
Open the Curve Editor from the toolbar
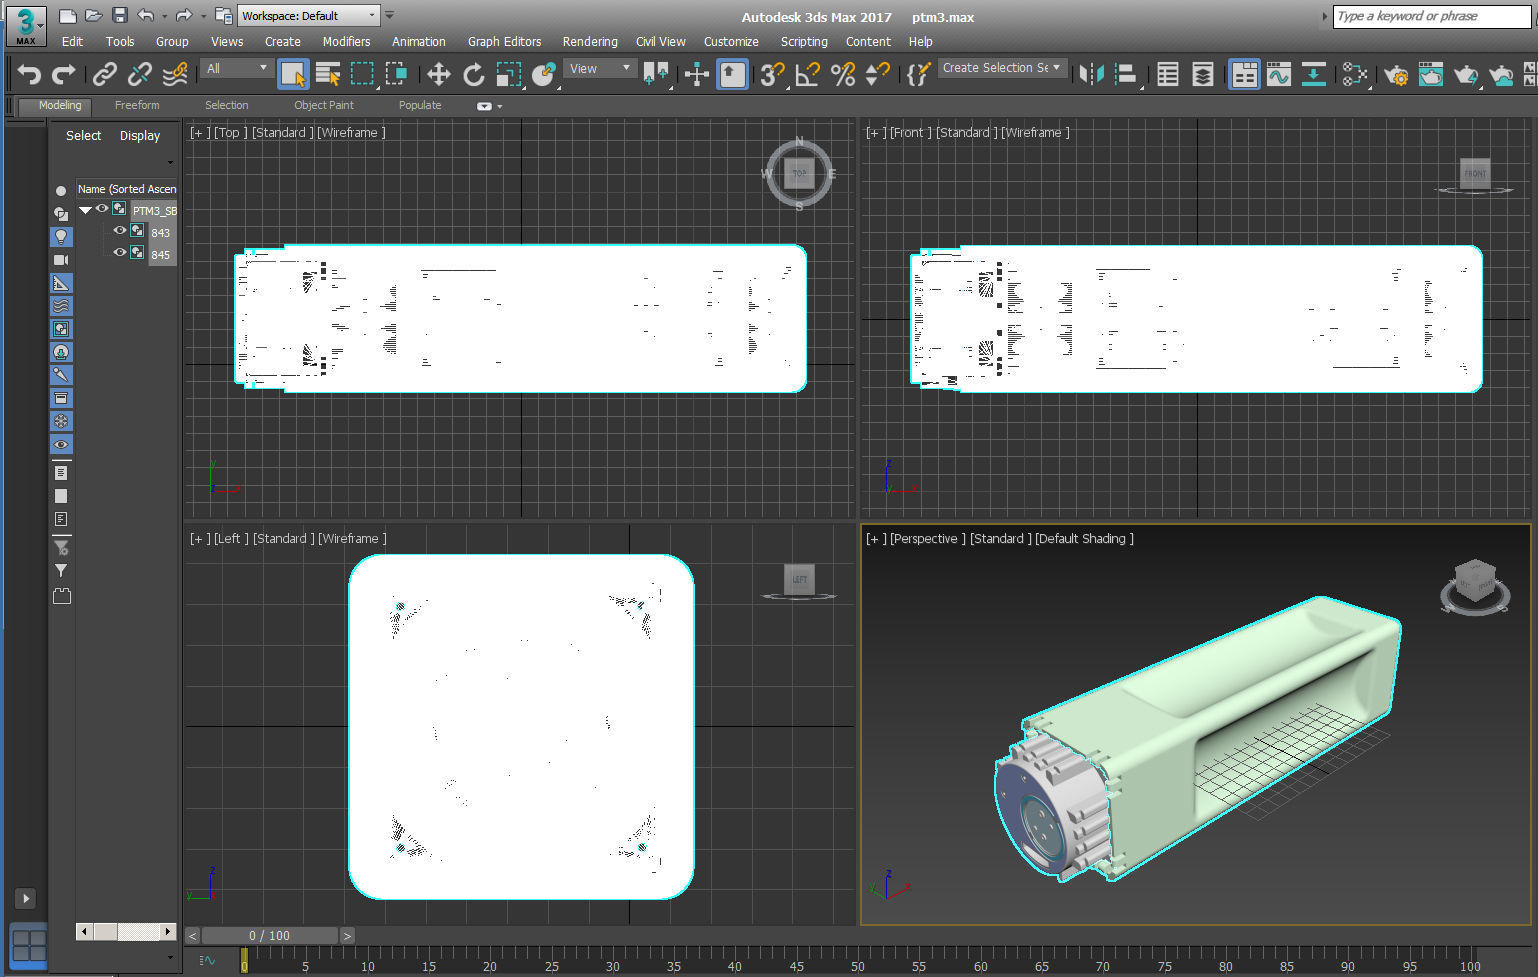[x=1279, y=74]
